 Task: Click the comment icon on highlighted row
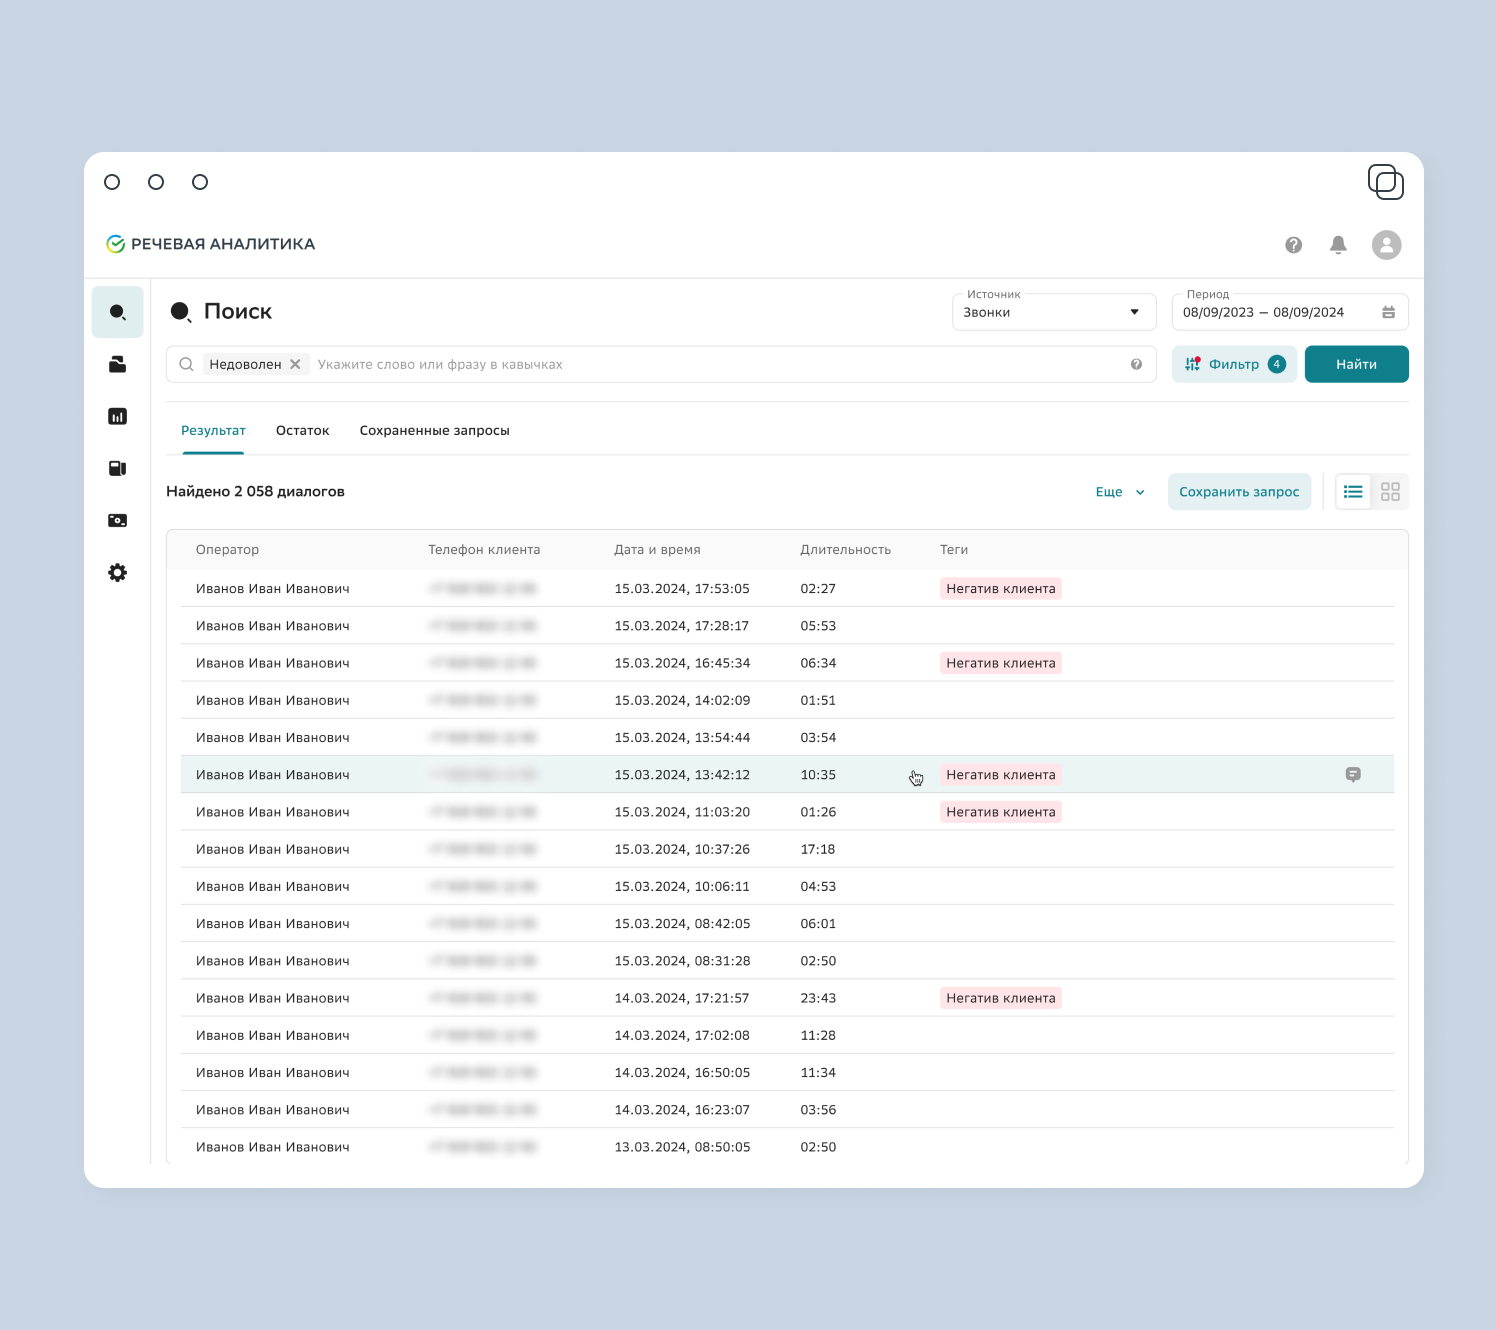[x=1352, y=775]
